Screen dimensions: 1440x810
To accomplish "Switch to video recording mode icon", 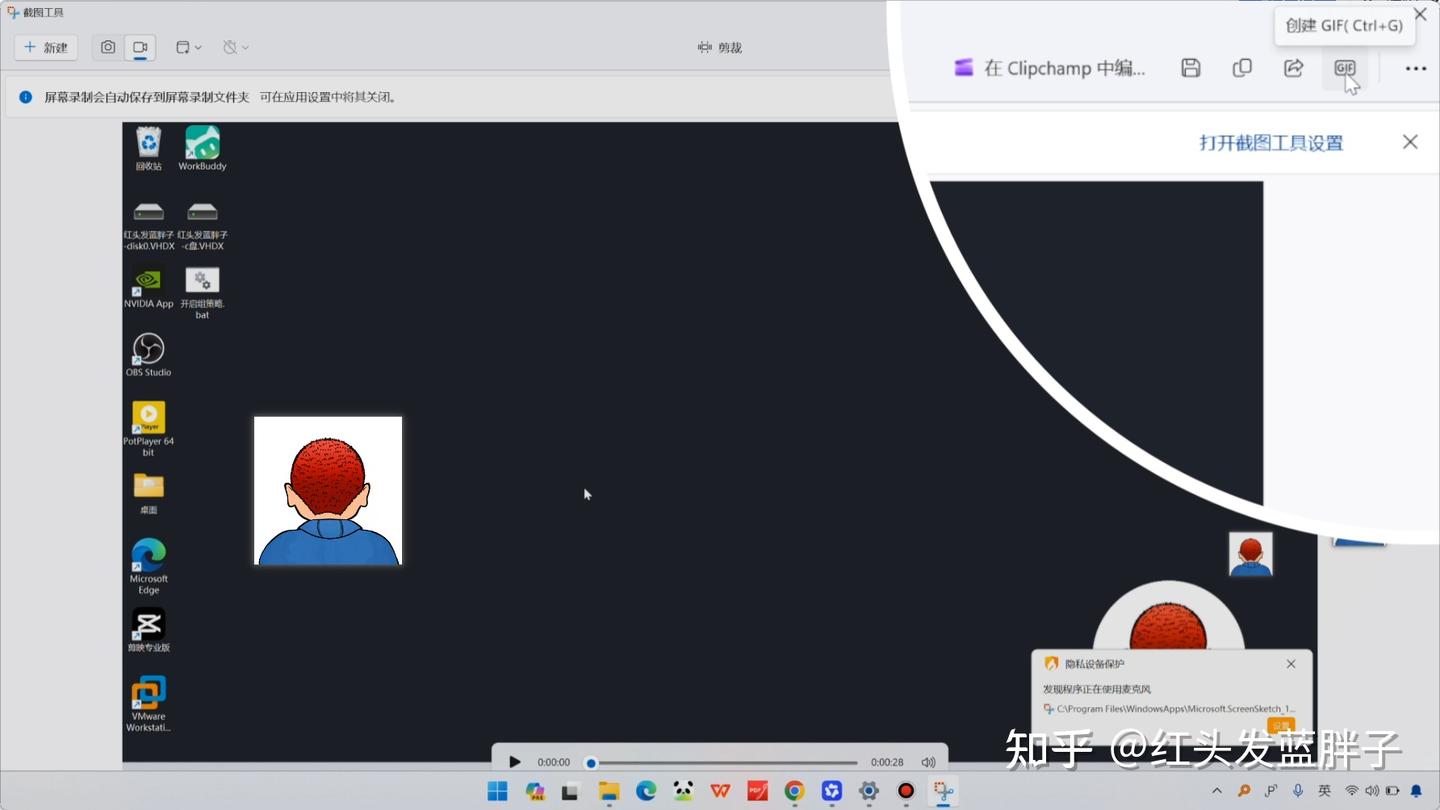I will click(140, 47).
